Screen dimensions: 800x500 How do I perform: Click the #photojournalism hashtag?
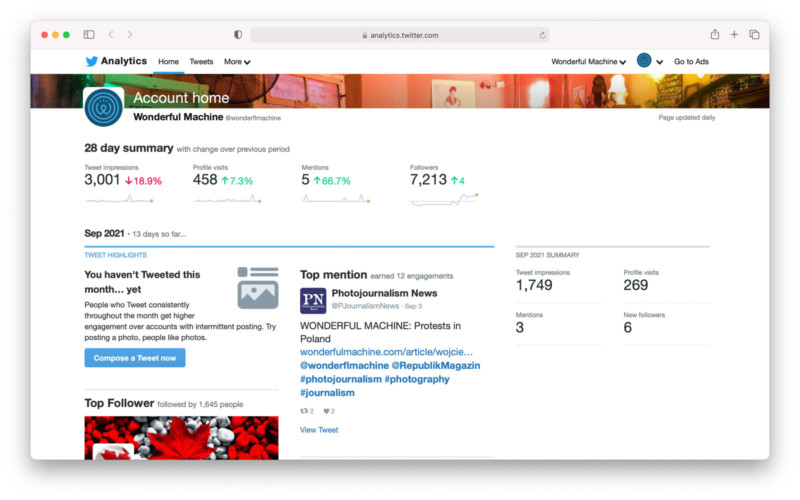[341, 379]
